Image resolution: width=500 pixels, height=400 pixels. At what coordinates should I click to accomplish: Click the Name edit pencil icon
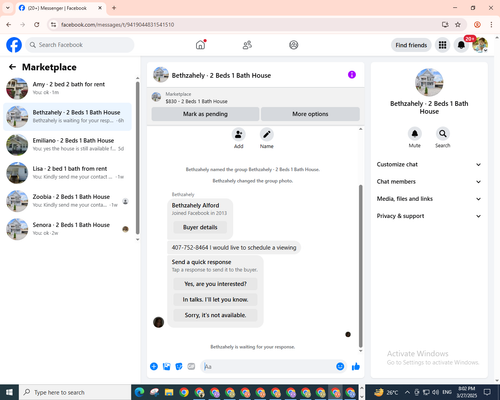[267, 134]
